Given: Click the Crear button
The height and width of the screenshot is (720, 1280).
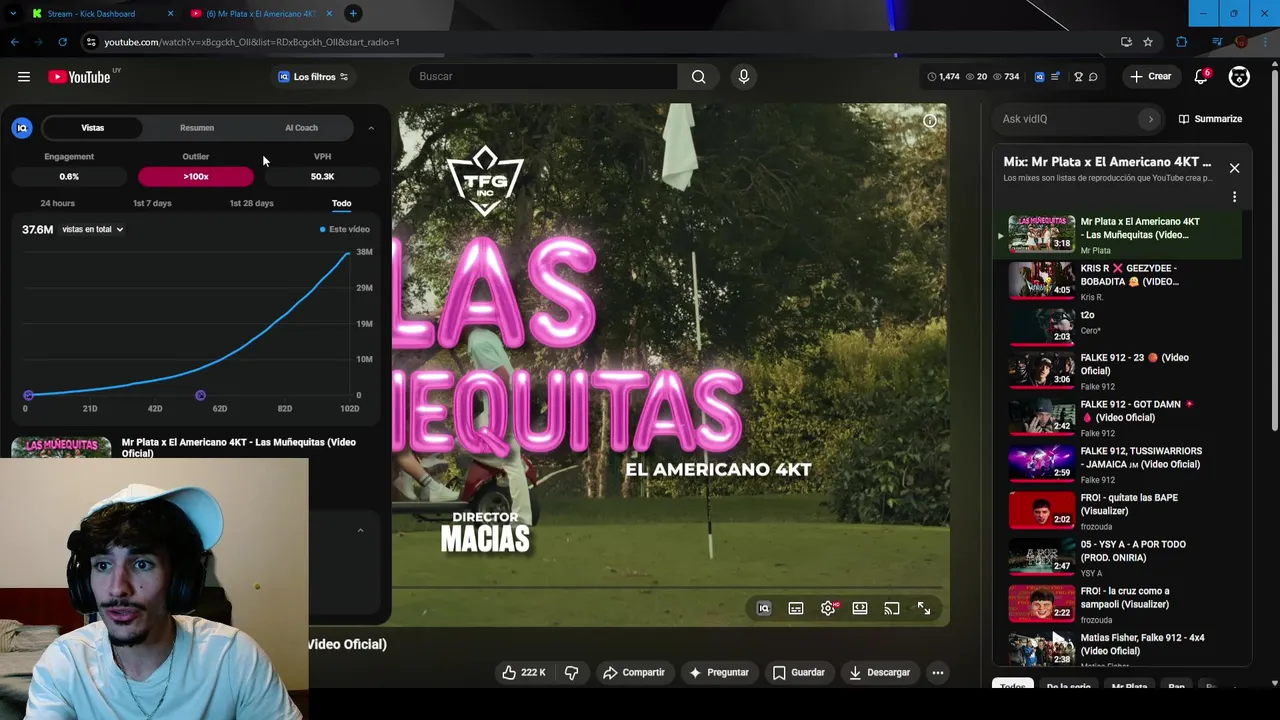Looking at the screenshot, I should 1150,77.
